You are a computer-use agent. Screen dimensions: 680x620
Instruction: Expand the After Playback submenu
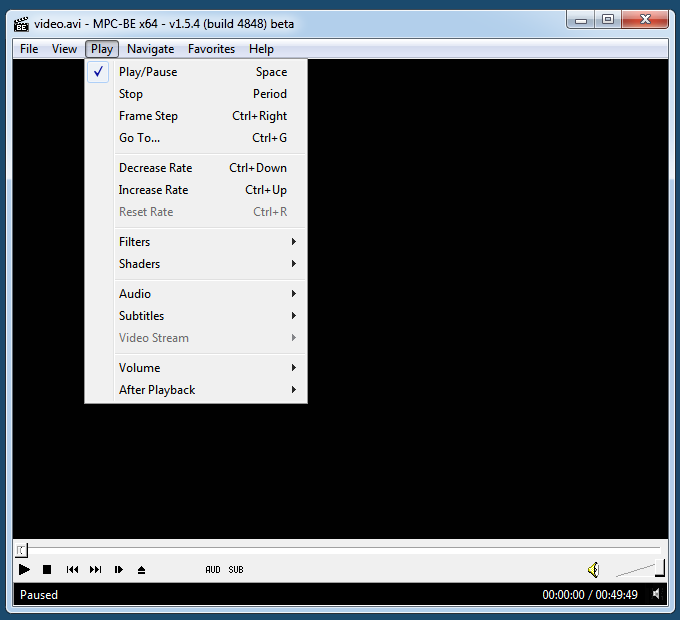pos(196,390)
